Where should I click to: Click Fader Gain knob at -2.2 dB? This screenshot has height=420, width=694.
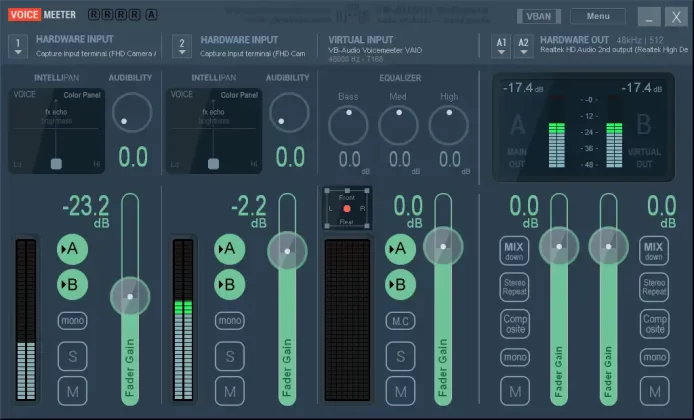[x=287, y=251]
